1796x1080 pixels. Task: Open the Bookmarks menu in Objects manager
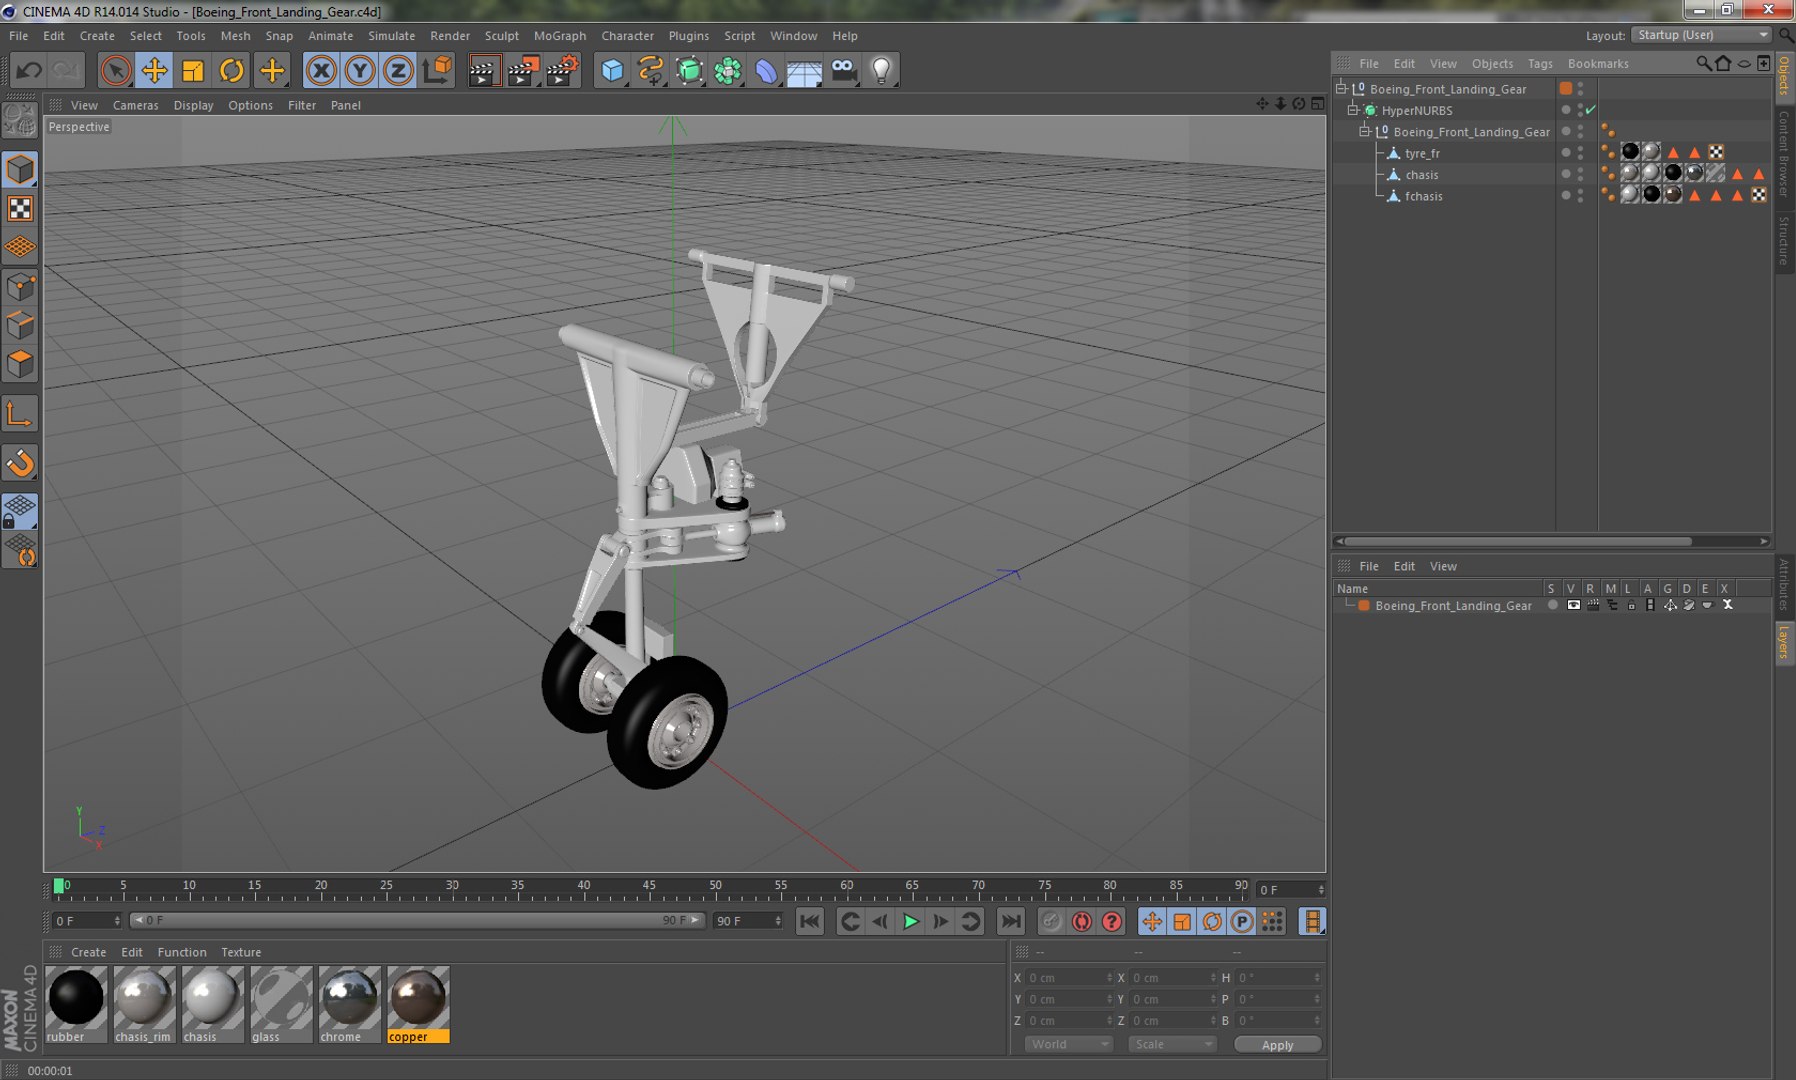coord(1598,63)
